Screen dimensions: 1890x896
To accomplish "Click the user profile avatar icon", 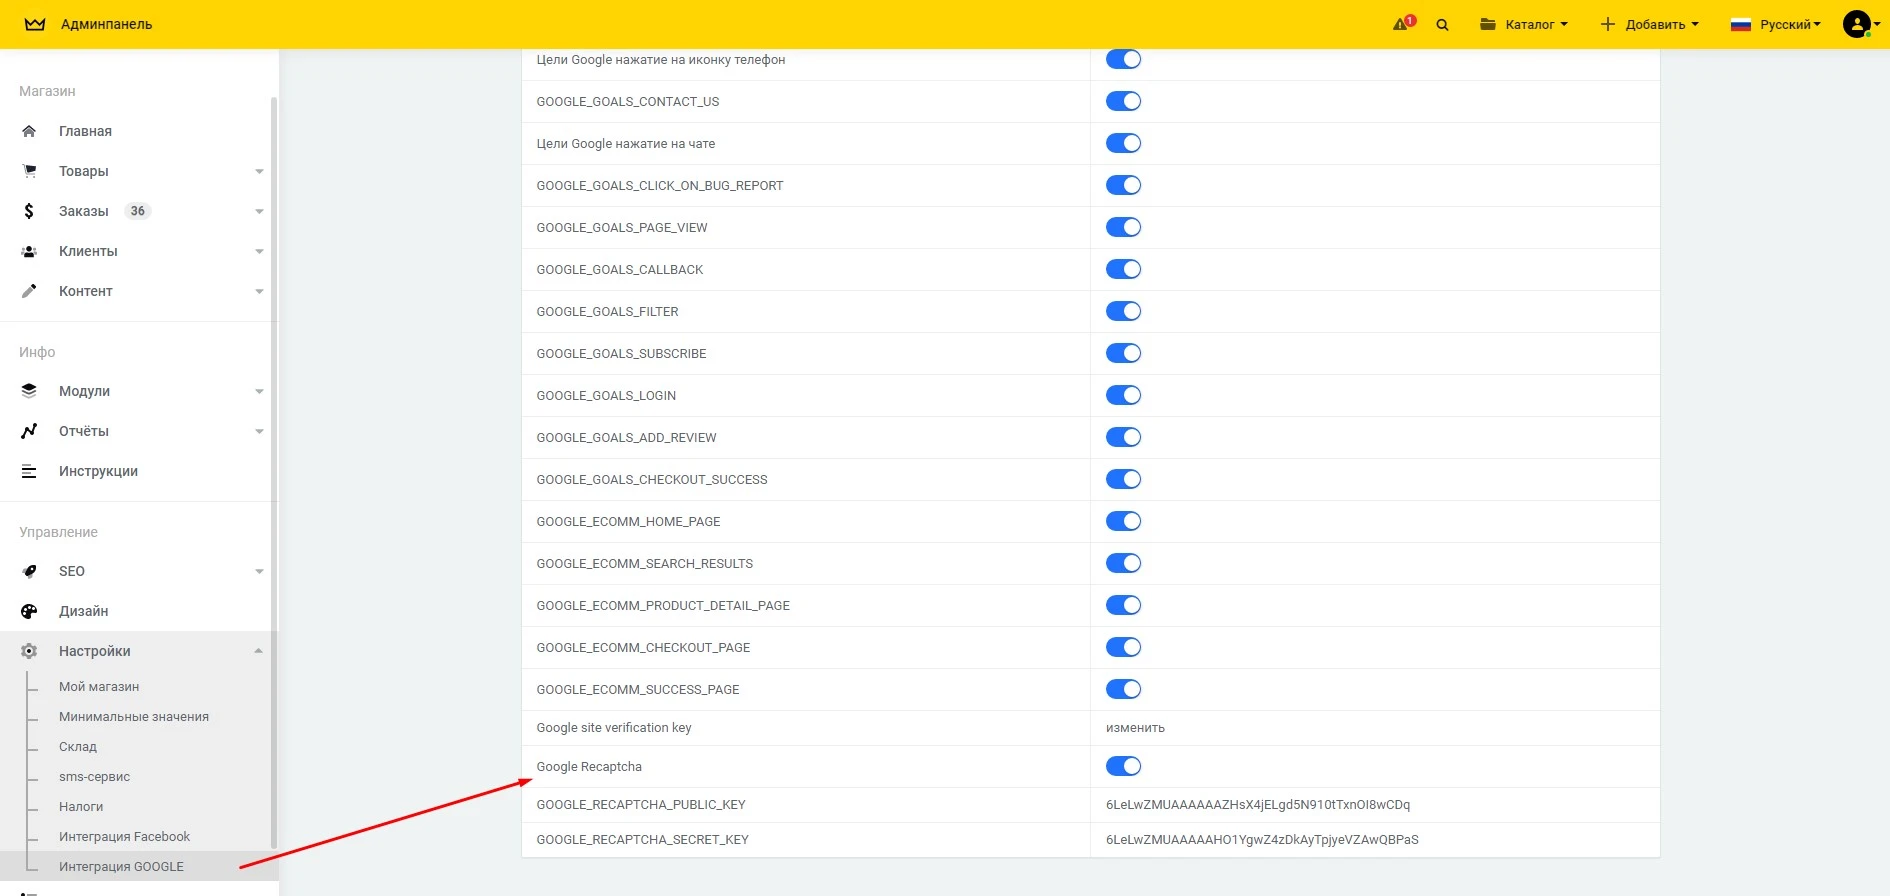I will coord(1856,24).
